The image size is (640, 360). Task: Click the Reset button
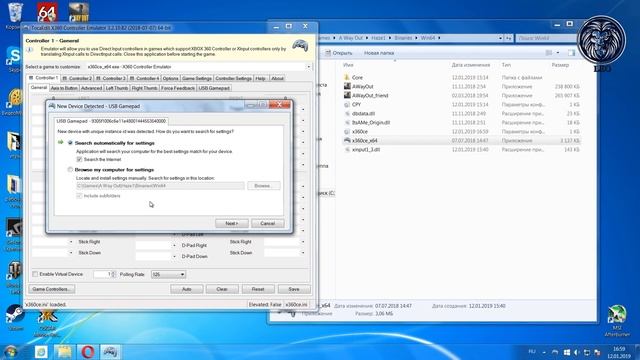(x=258, y=289)
